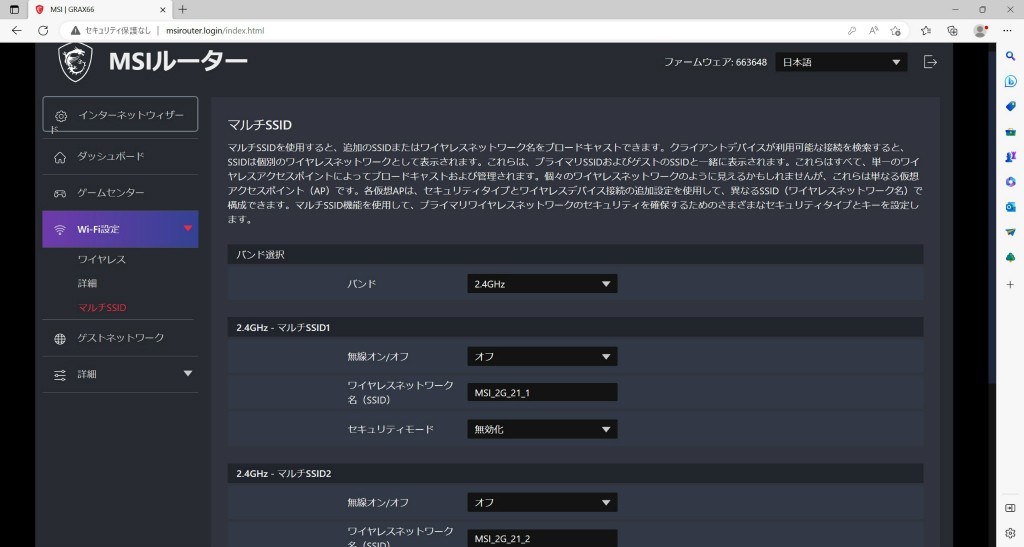This screenshot has width=1024, height=547.
Task: Click the not-secure warning icon in address bar
Action: click(x=76, y=31)
